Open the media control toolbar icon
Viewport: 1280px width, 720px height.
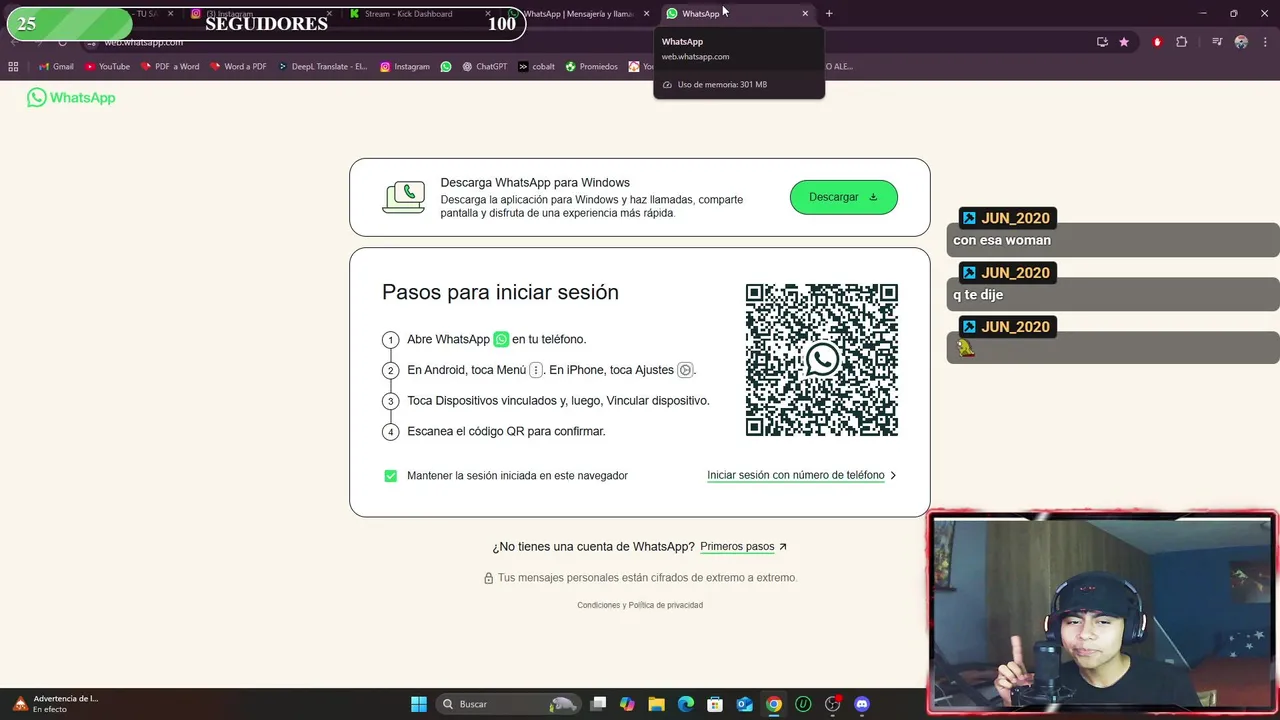pos(1217,42)
